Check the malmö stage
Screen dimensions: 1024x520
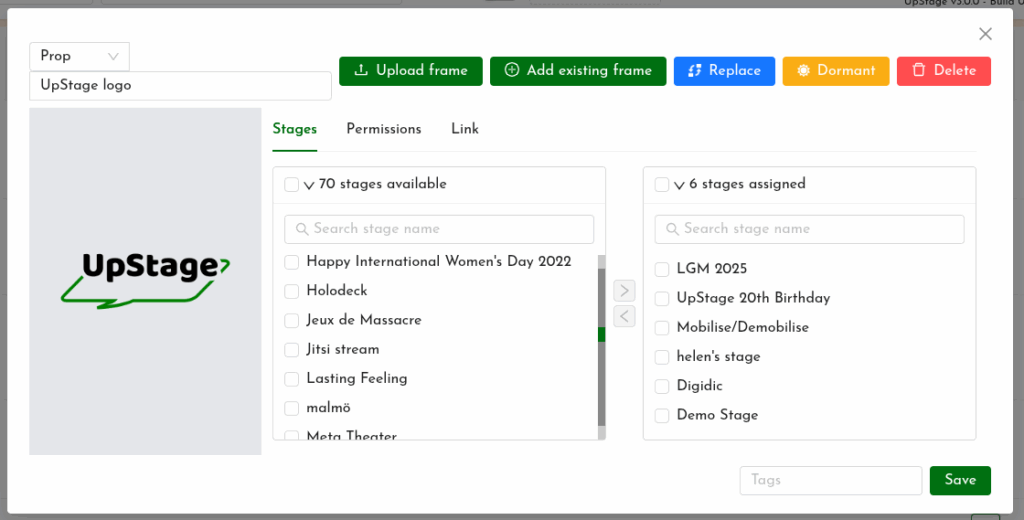click(x=291, y=408)
